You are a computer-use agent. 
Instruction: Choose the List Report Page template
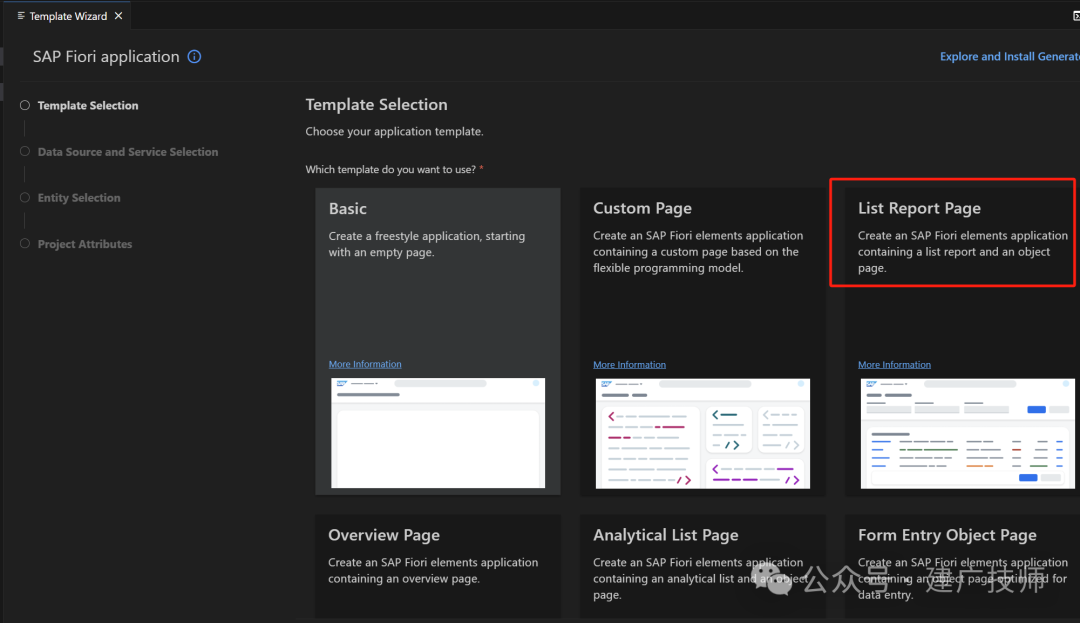(962, 341)
